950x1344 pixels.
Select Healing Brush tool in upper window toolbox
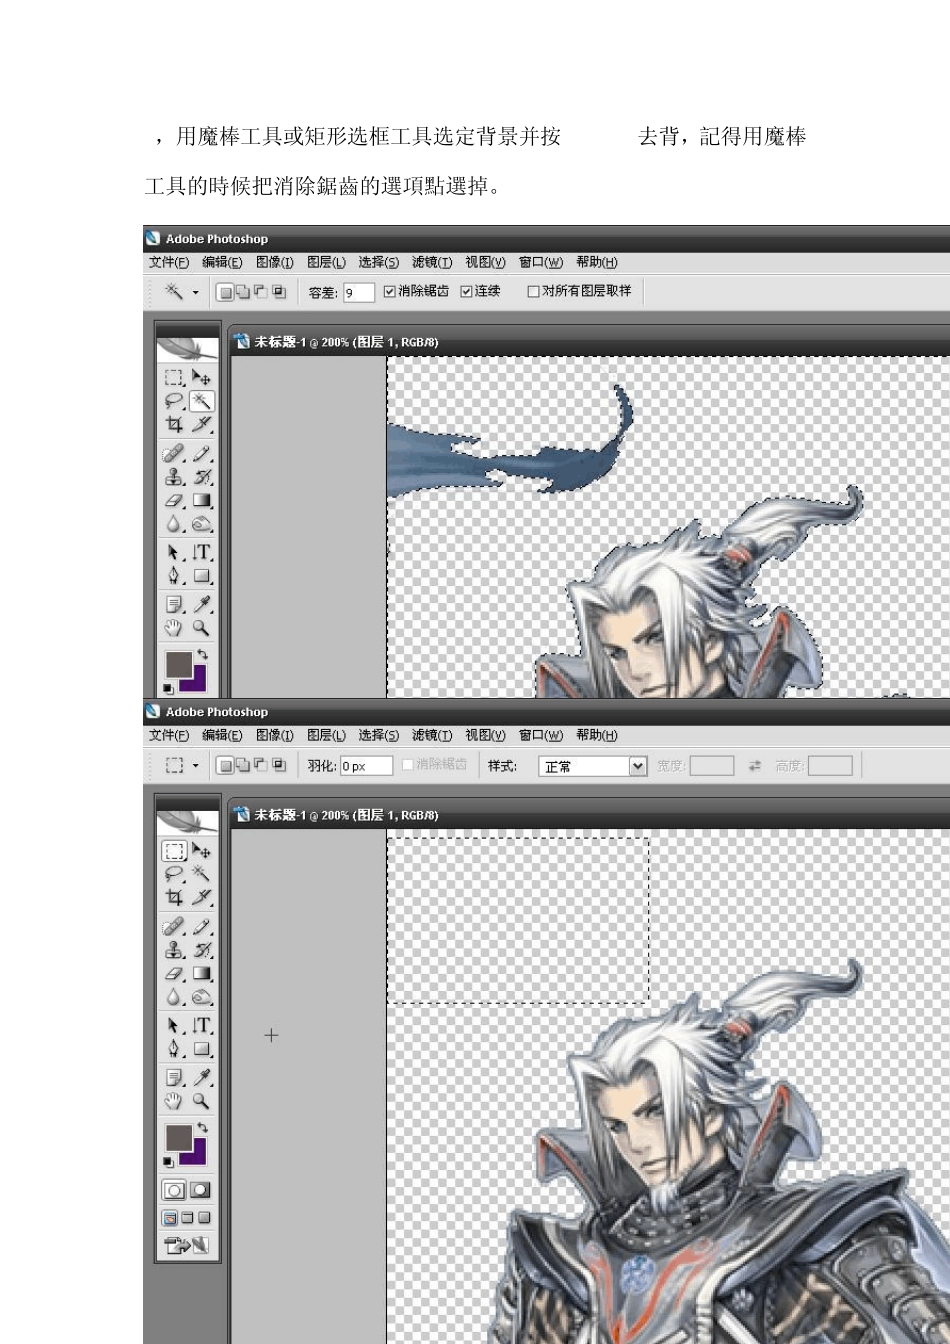tap(175, 454)
